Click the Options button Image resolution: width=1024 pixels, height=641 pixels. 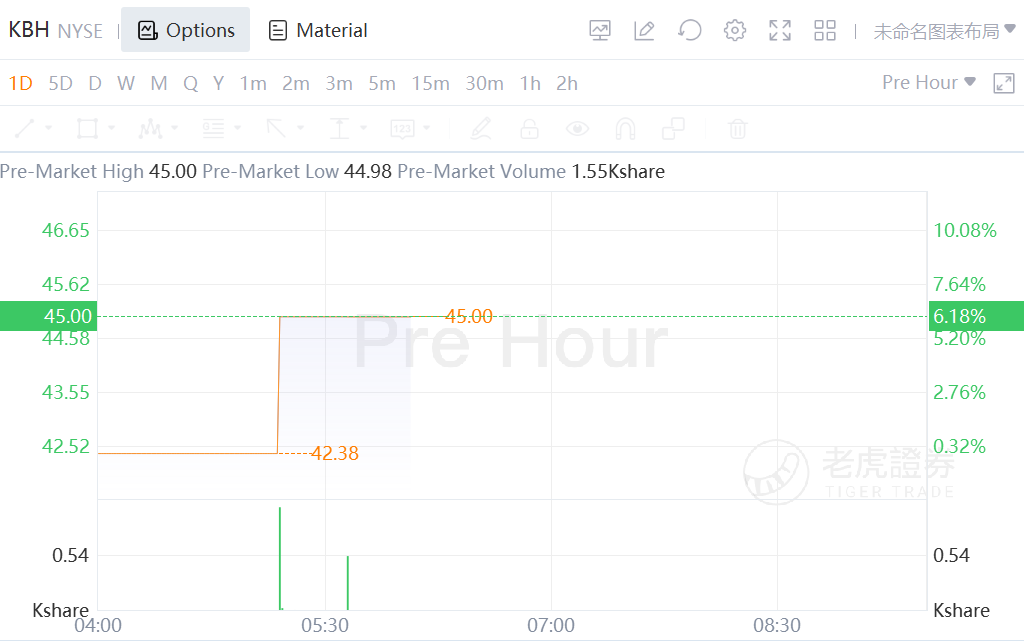pyautogui.click(x=186, y=31)
